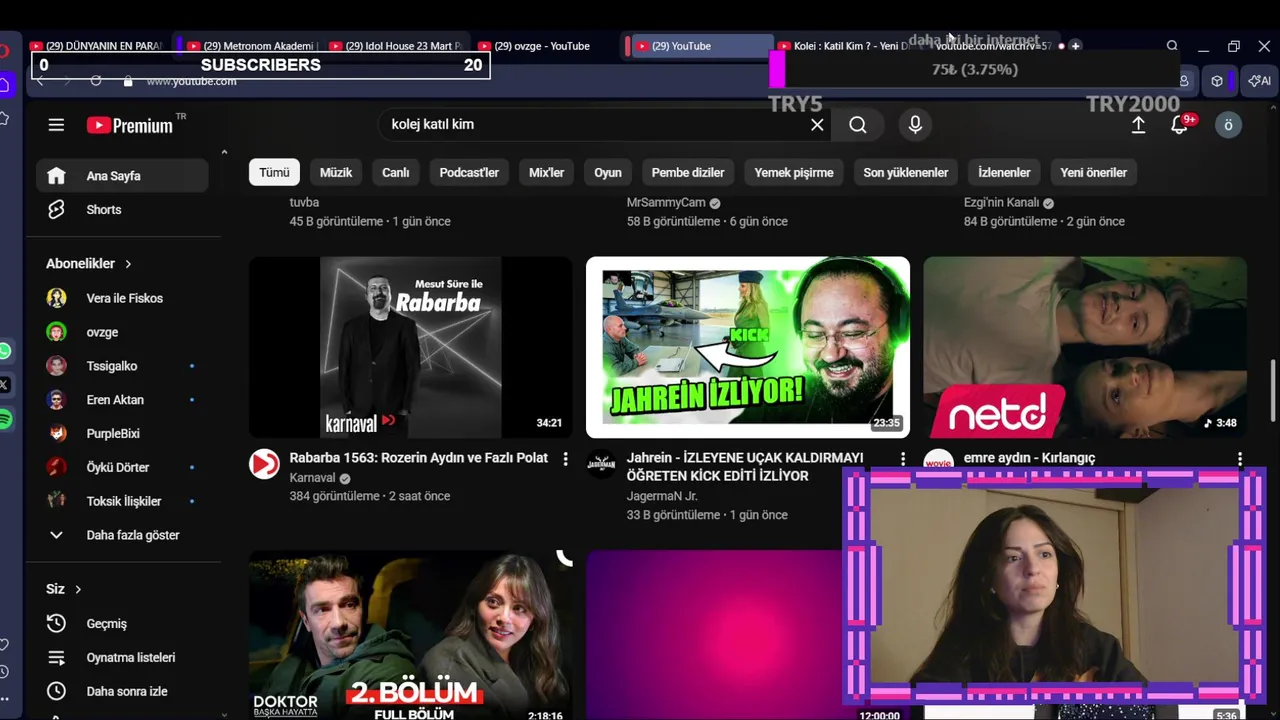Select the Canlı filter chip
Image resolution: width=1280 pixels, height=720 pixels.
(396, 173)
